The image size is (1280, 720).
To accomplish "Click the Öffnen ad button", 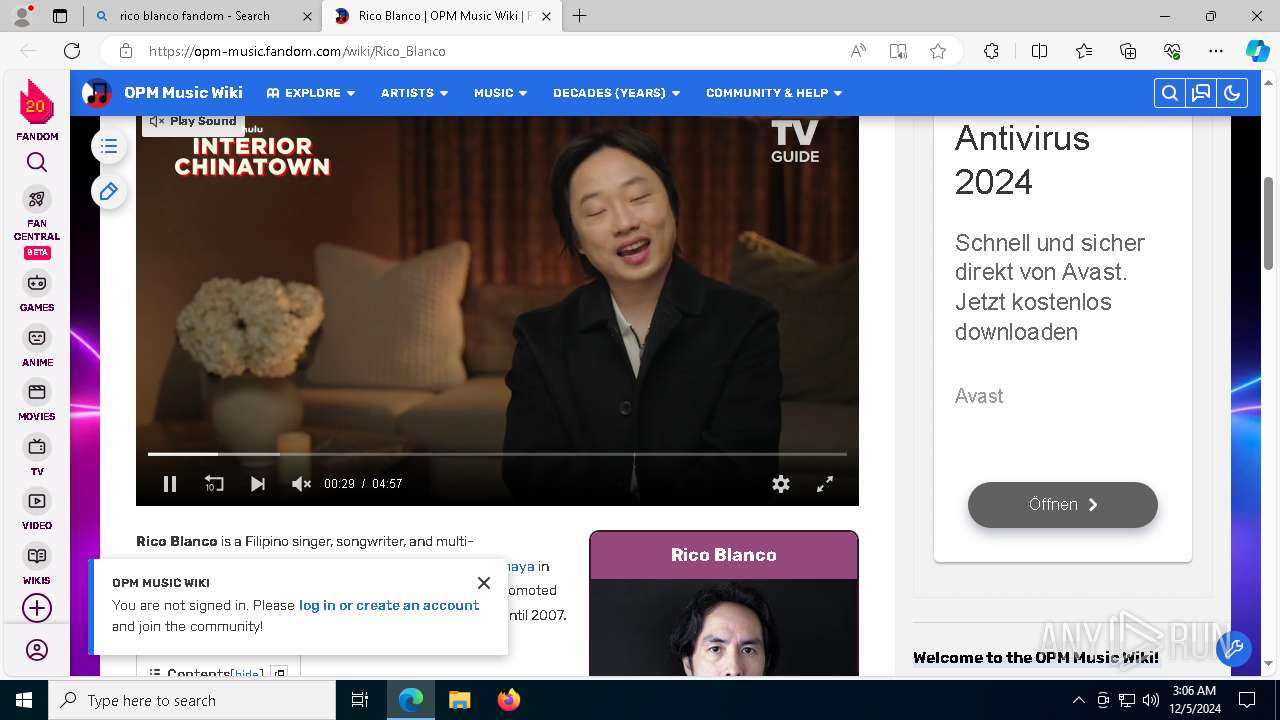I will pyautogui.click(x=1063, y=505).
